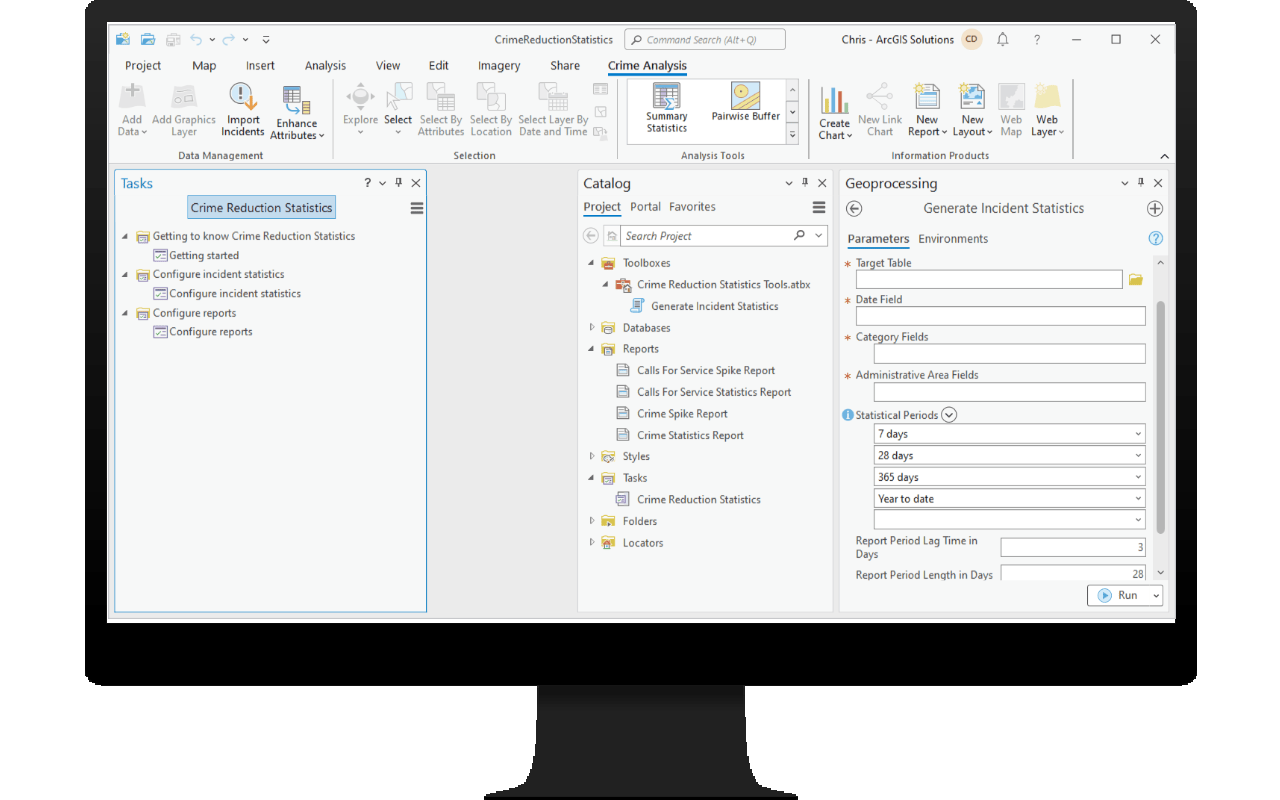The height and width of the screenshot is (800, 1280).
Task: Collapse the Toolboxes tree node
Action: [x=592, y=263]
